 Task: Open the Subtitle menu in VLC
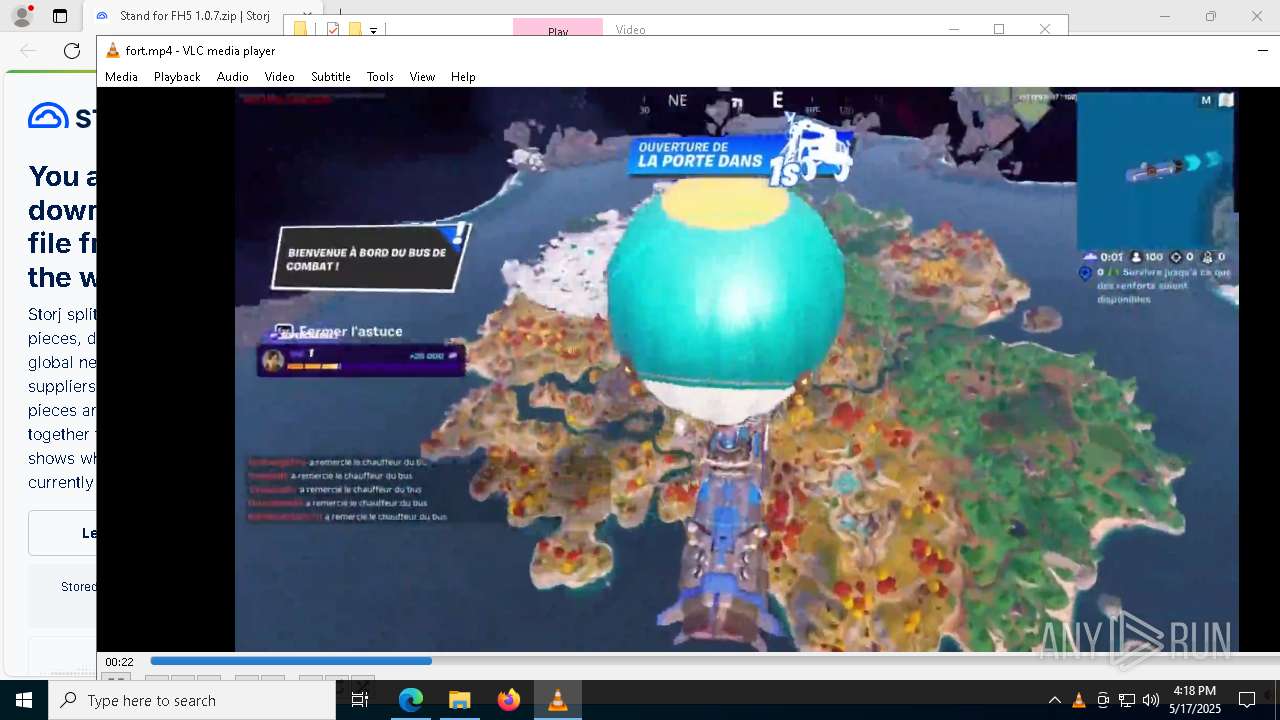330,77
